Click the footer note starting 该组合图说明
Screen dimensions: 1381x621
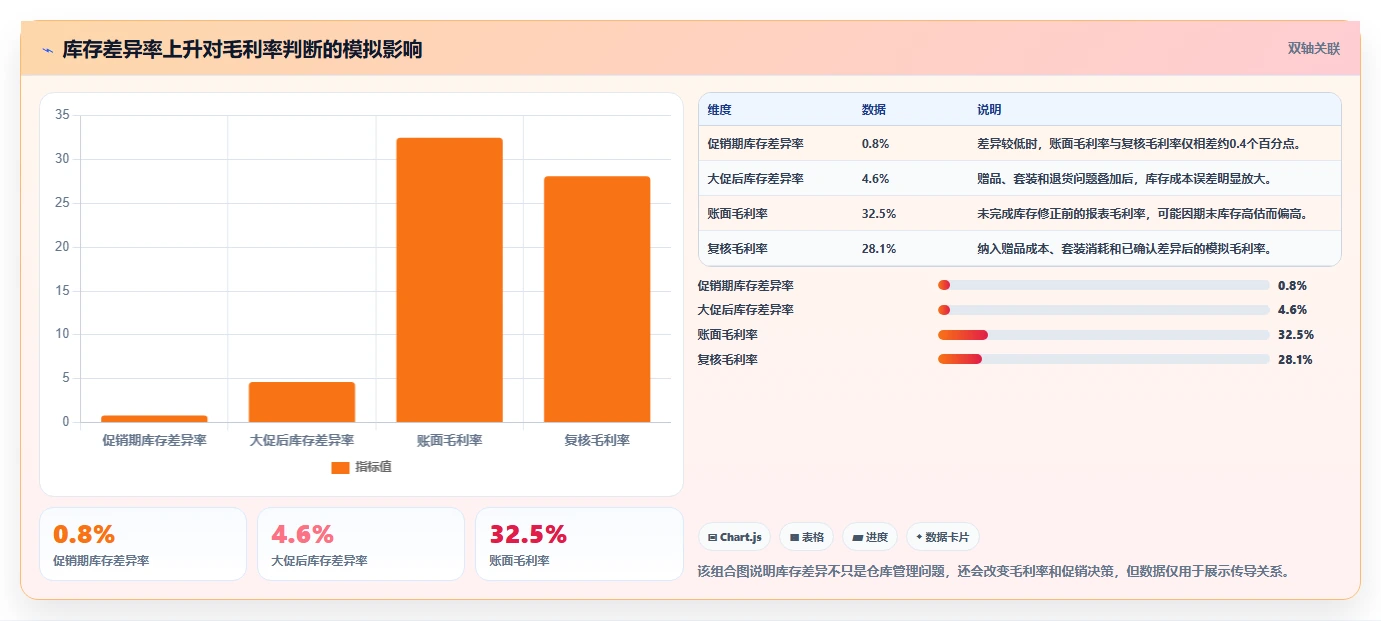994,572
